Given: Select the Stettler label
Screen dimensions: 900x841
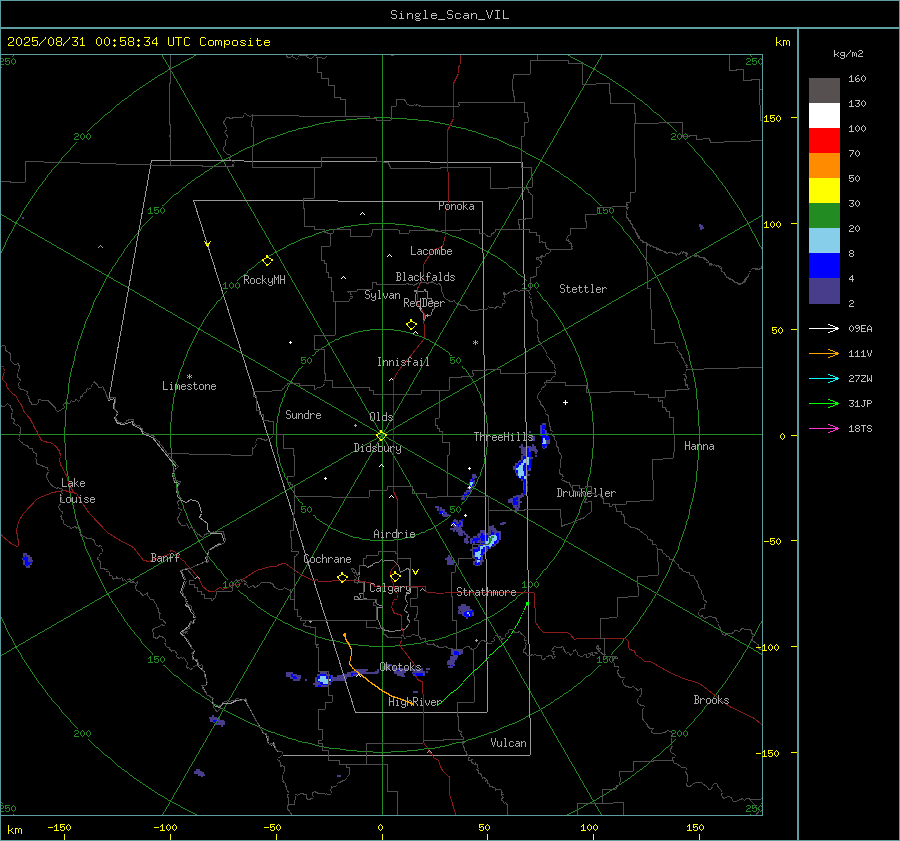Looking at the screenshot, I should click(x=583, y=289).
